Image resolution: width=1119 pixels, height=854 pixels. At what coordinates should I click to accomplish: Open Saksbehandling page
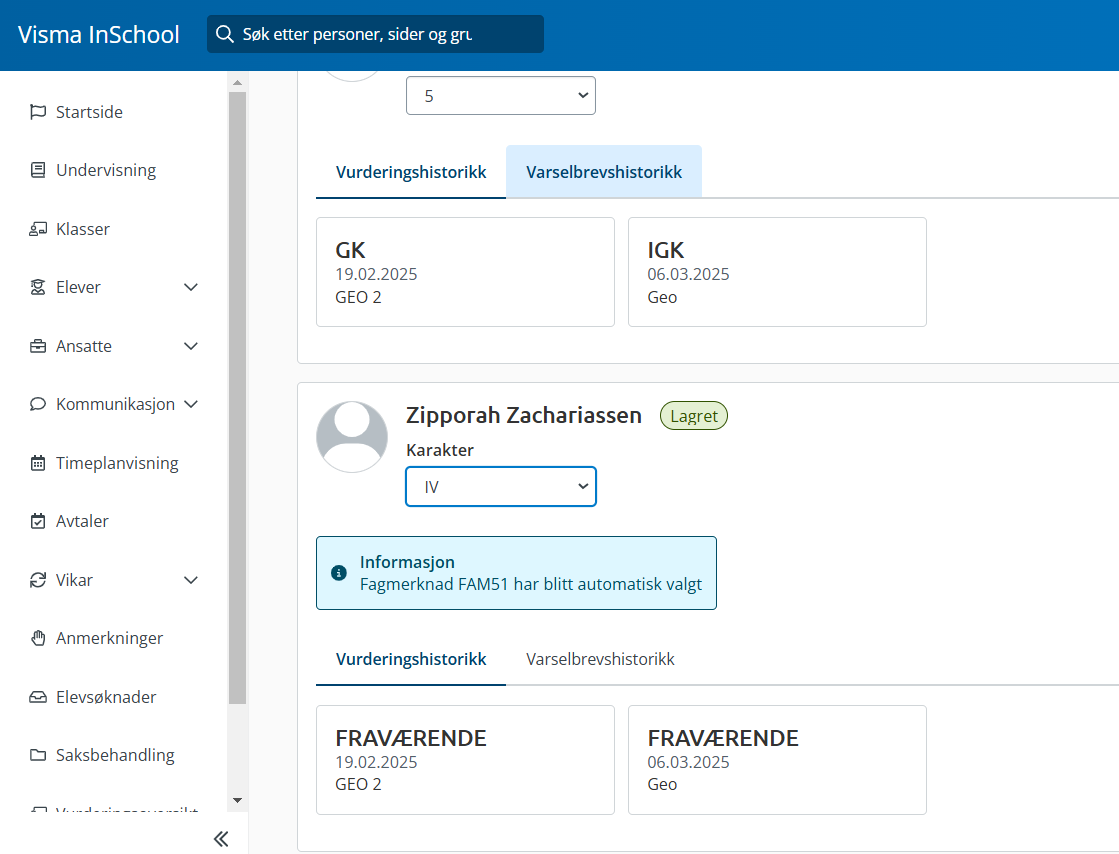click(x=115, y=755)
